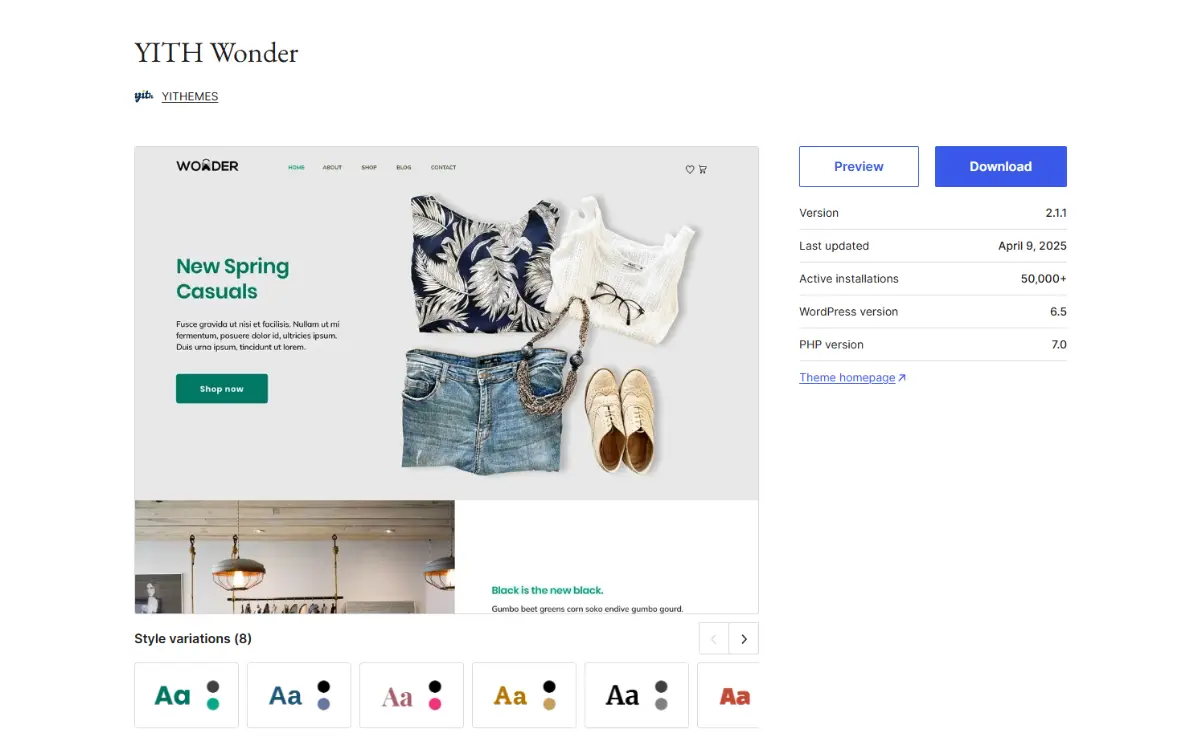
Task: Choose the pink serif style variation
Action: [411, 695]
